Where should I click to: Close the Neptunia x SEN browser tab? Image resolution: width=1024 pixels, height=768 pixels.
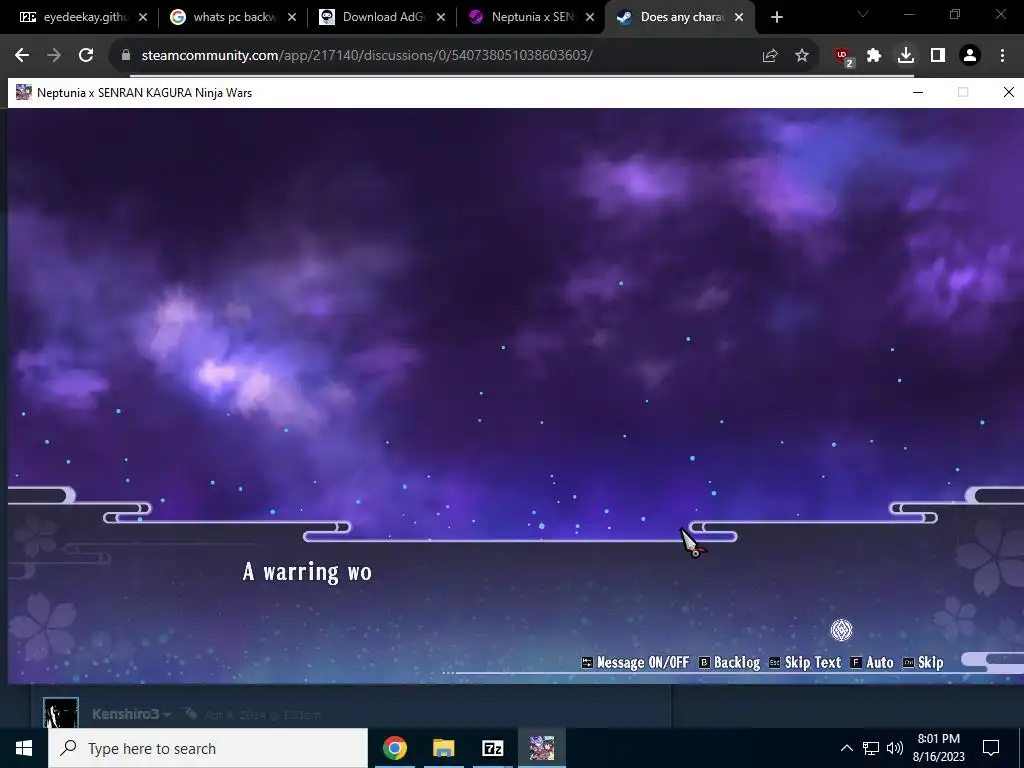tap(590, 18)
